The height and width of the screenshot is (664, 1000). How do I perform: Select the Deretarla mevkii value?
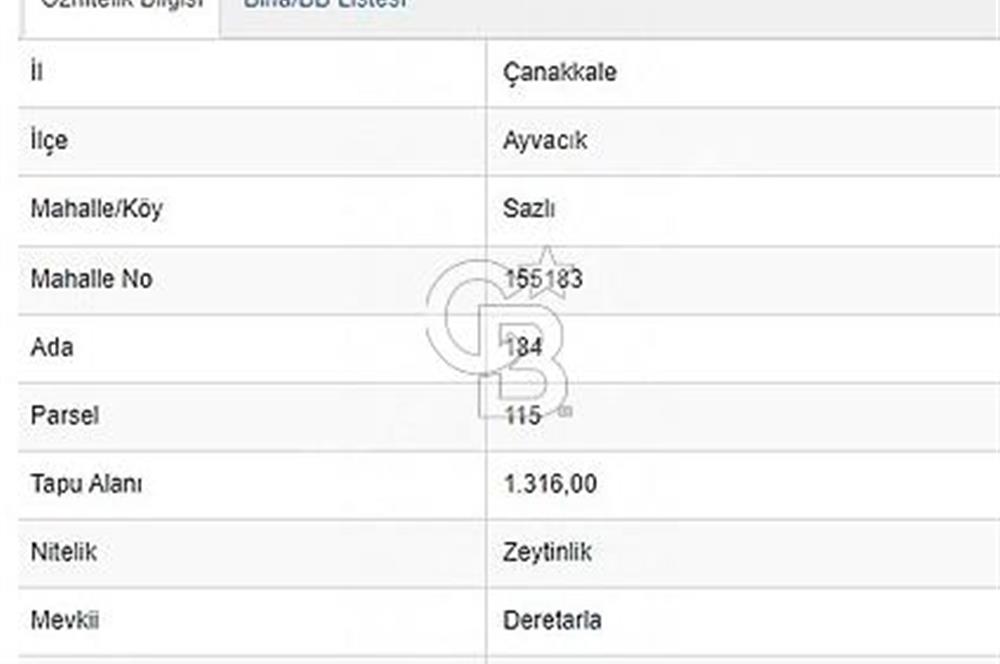pyautogui.click(x=552, y=620)
